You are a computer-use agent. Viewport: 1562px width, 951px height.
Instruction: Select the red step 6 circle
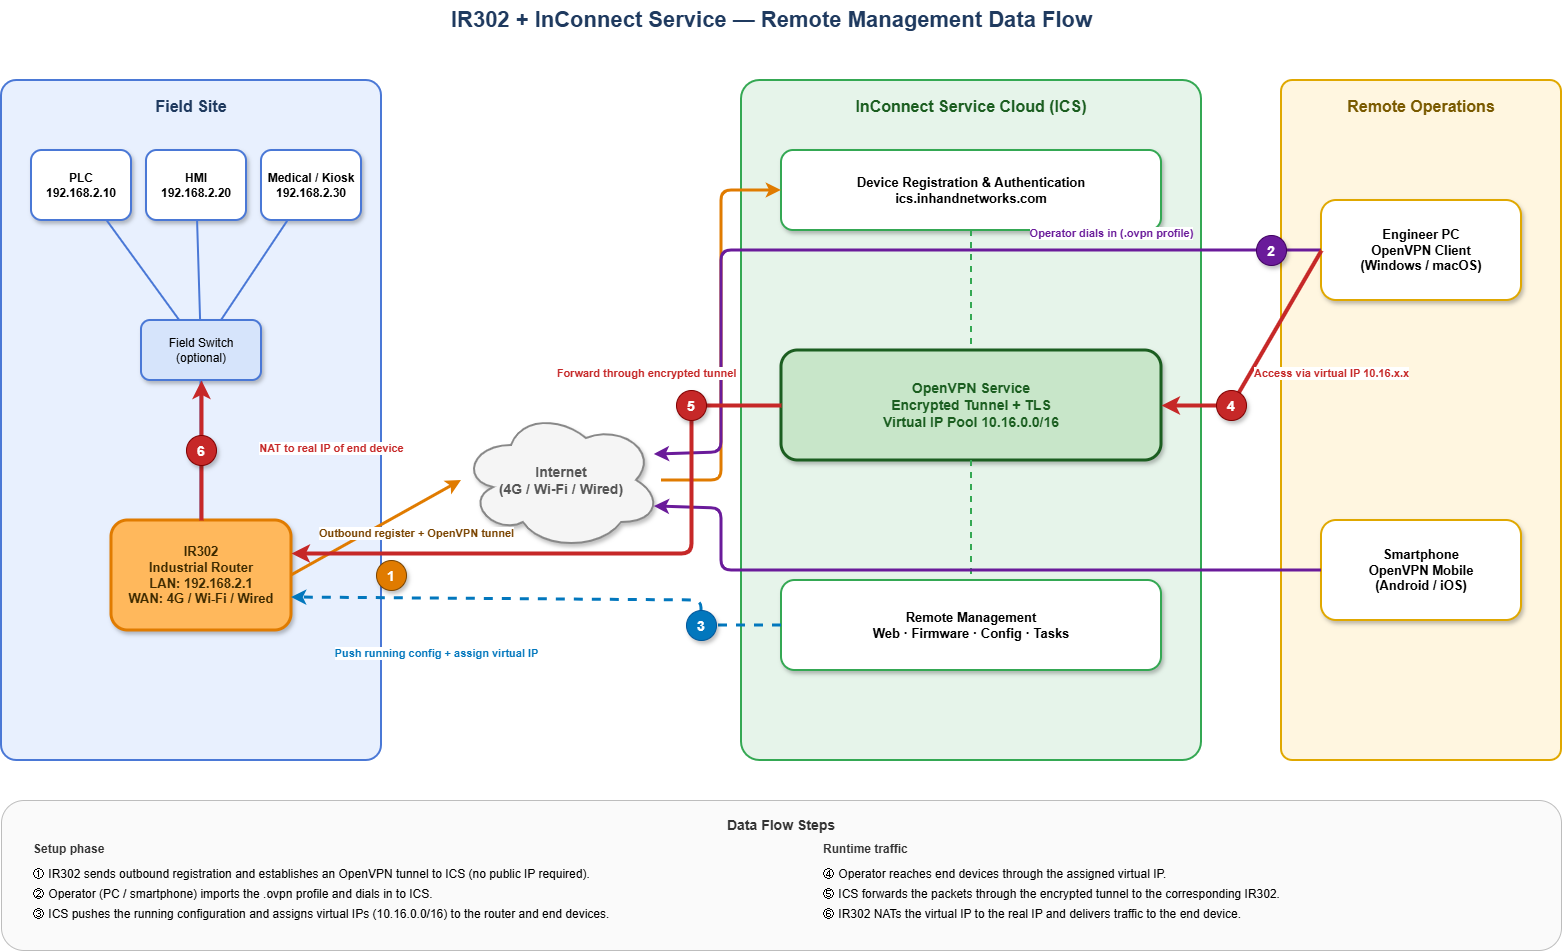tap(201, 450)
